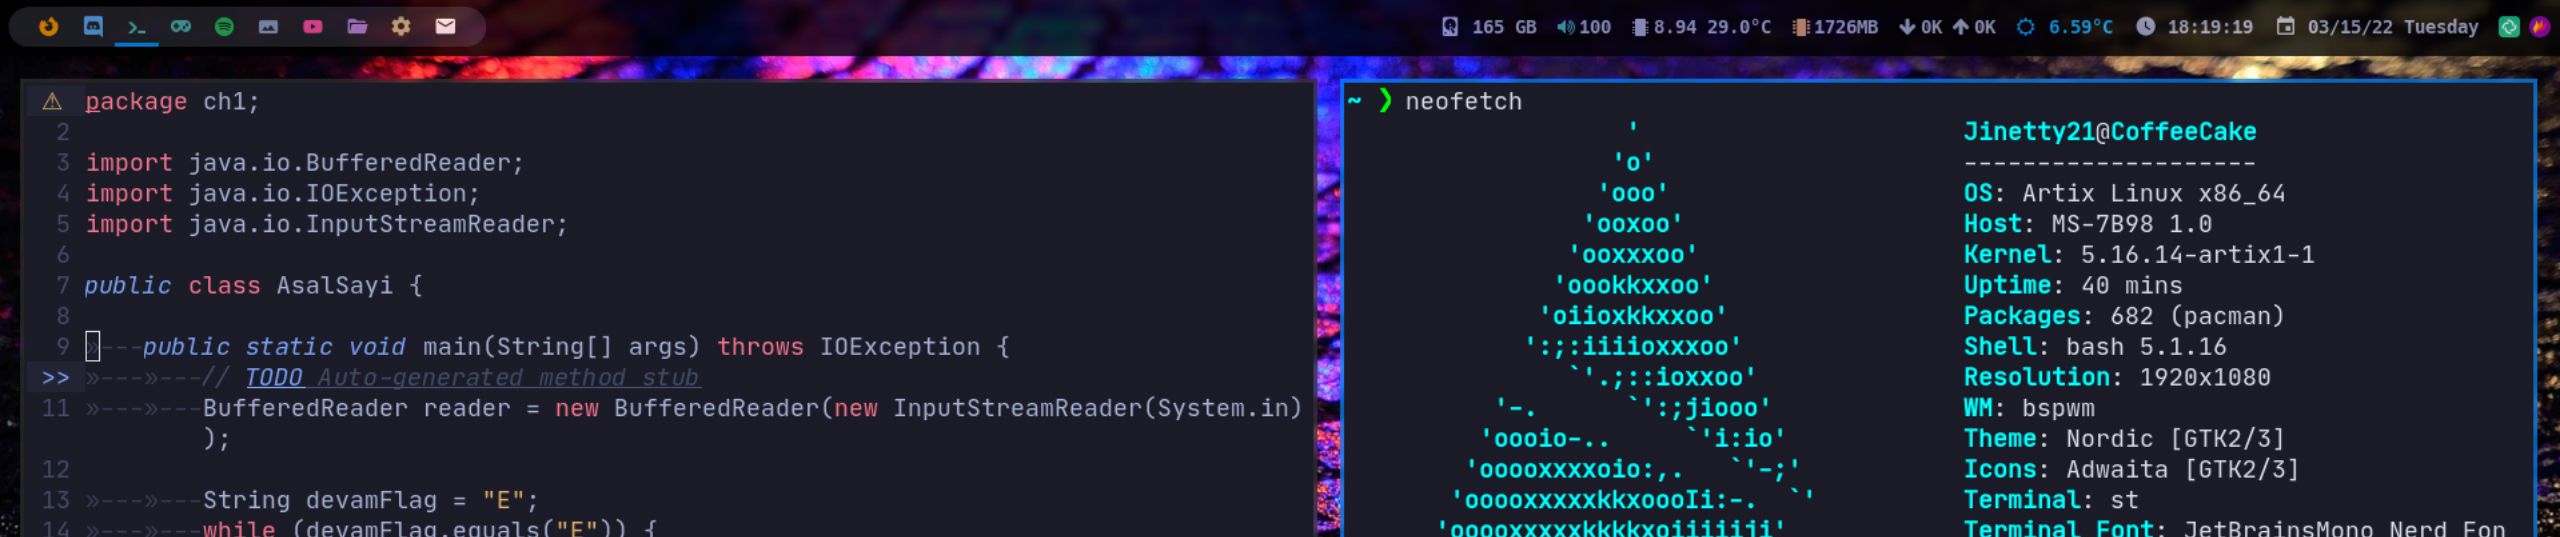Open the mail envelope icon
Image resolution: width=2560 pixels, height=537 pixels.
(x=445, y=27)
